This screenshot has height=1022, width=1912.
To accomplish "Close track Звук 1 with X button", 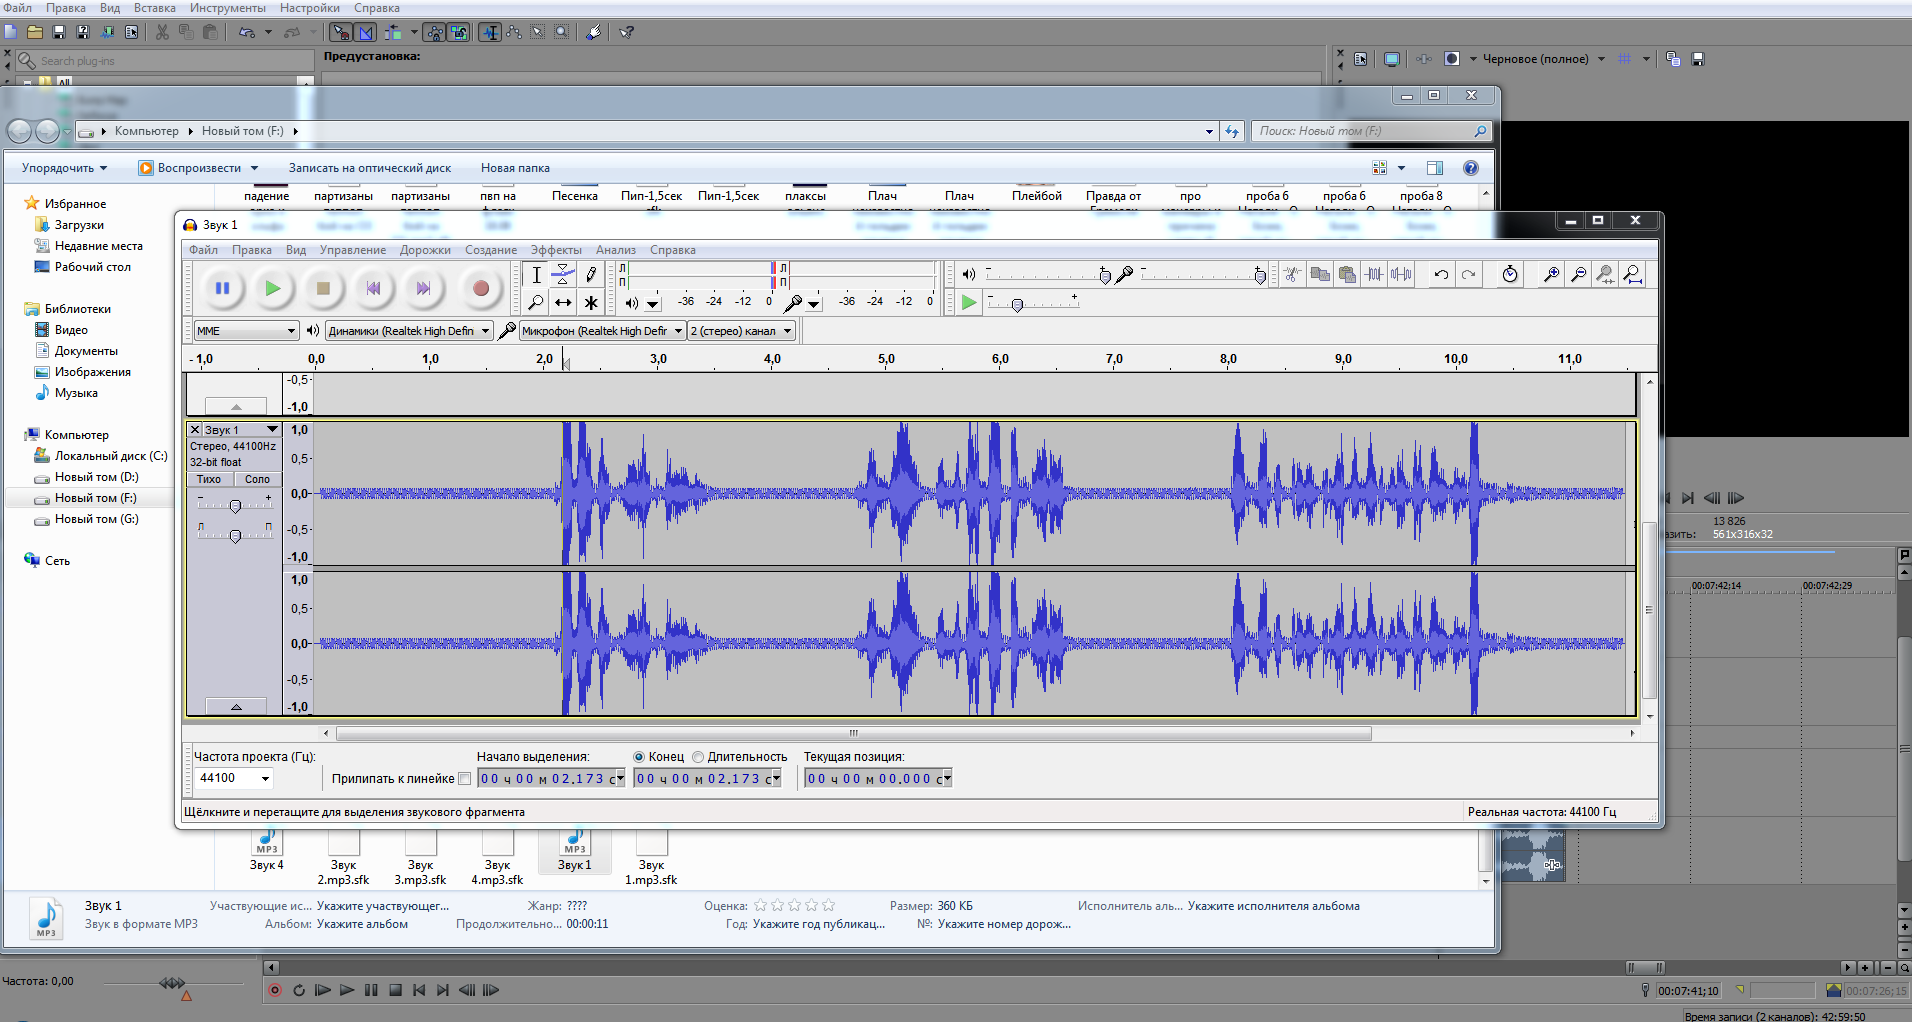I will (195, 429).
